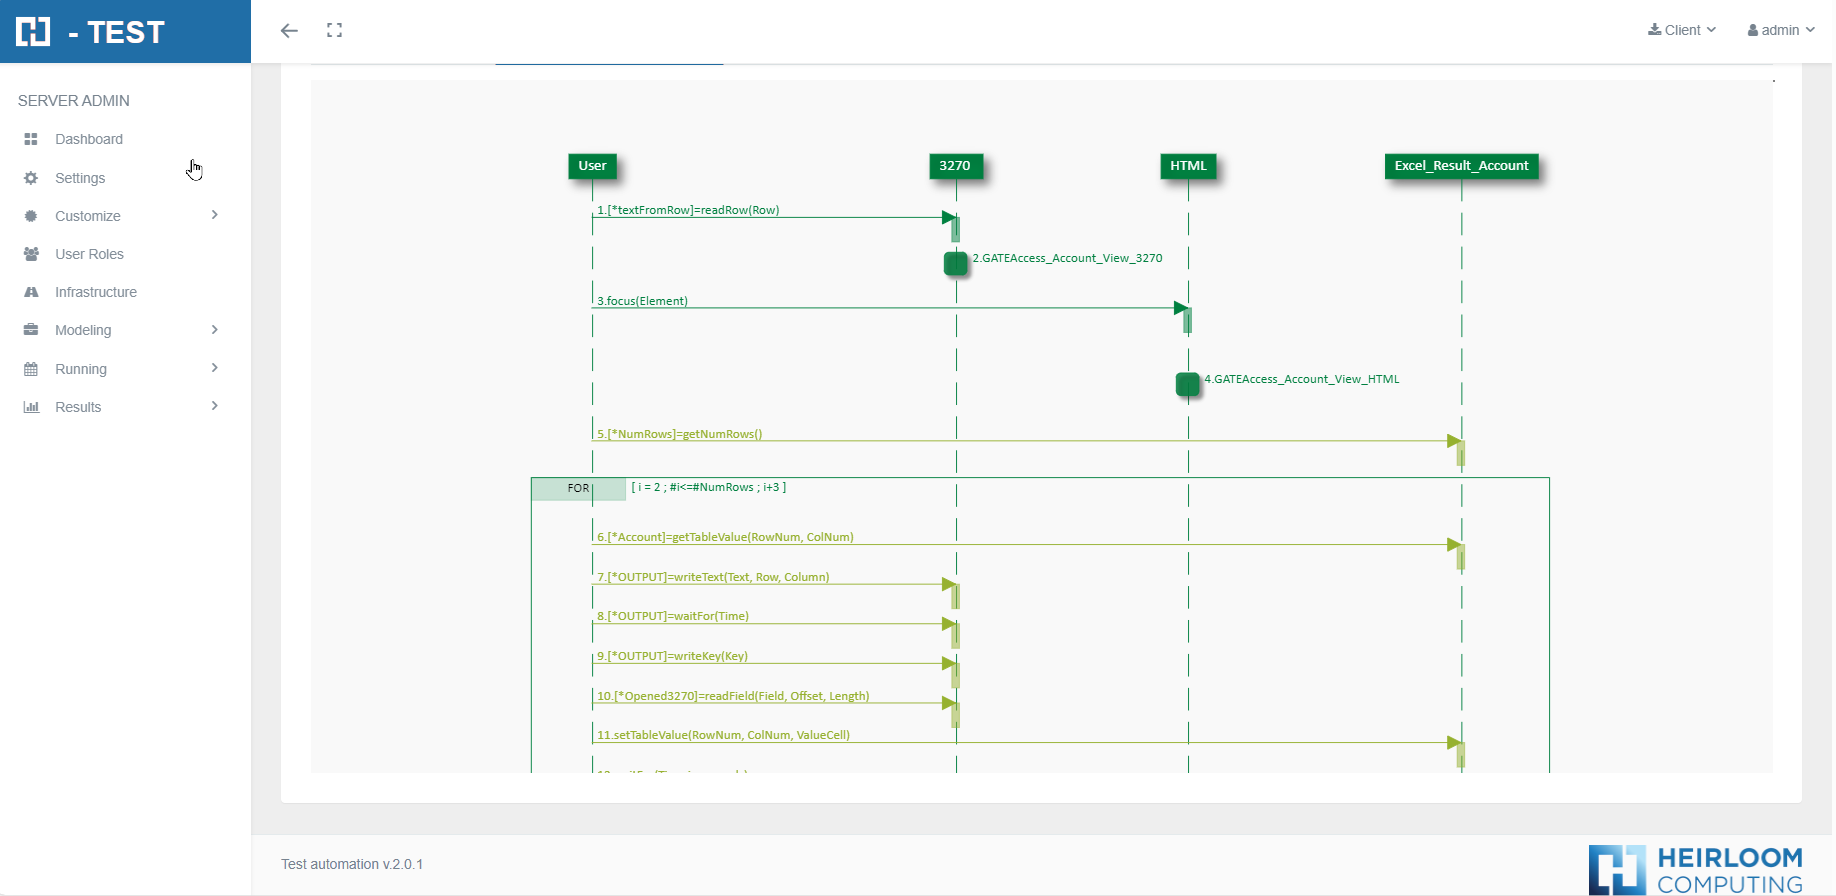Open the admin user dropdown
Viewport: 1836px width, 896px height.
1780,30
